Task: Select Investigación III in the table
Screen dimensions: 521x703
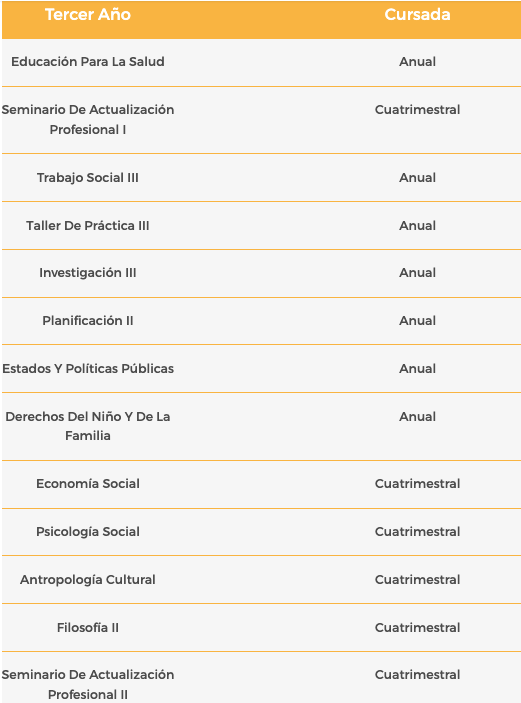Action: click(x=88, y=273)
